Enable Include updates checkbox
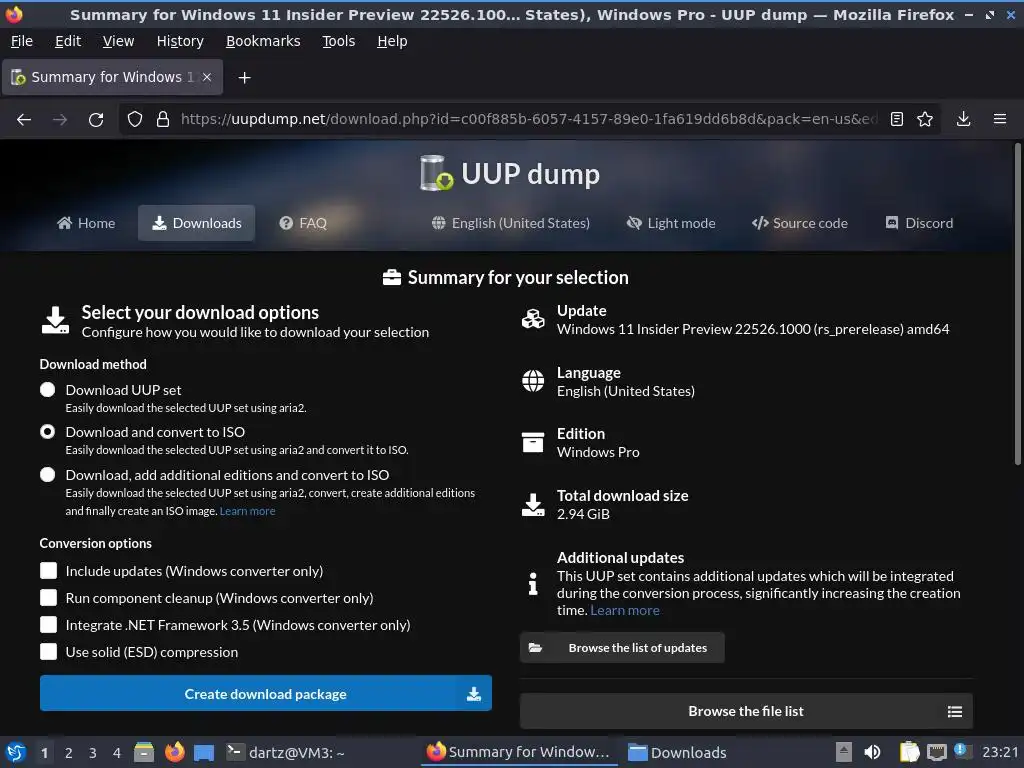This screenshot has width=1024, height=768. (48, 571)
